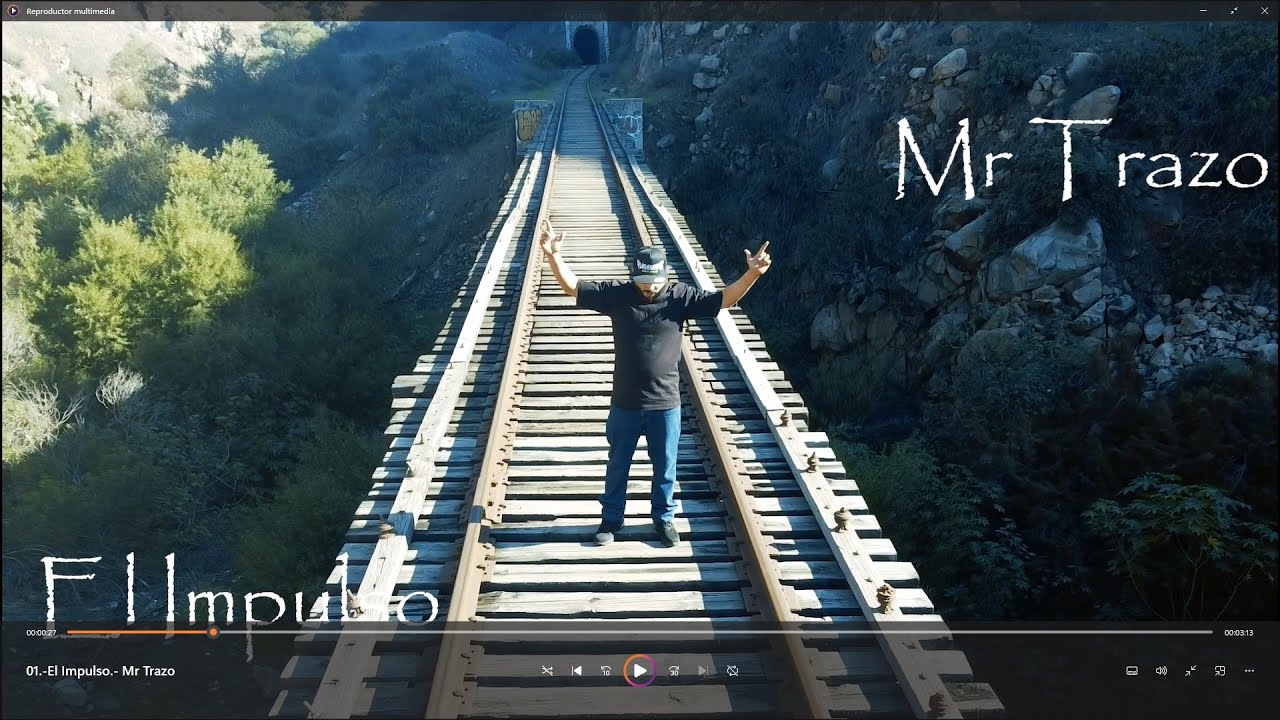The height and width of the screenshot is (720, 1280).
Task: Start playback with the Play button
Action: click(x=640, y=671)
